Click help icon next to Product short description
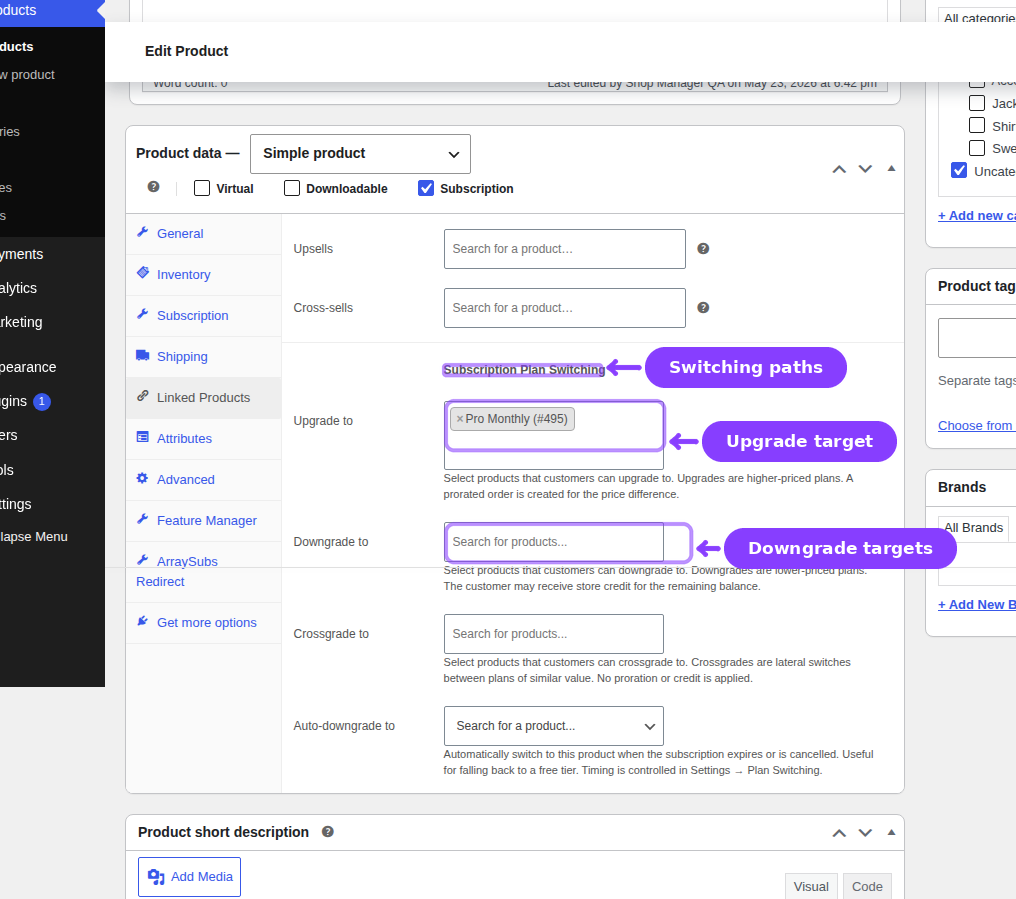 point(328,832)
